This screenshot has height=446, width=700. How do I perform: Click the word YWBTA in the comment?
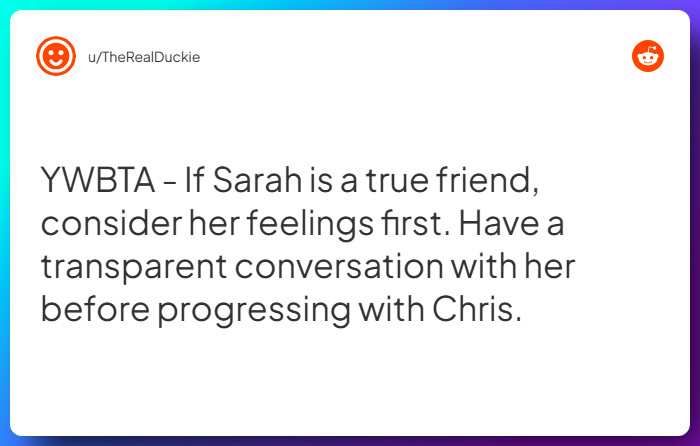98,180
